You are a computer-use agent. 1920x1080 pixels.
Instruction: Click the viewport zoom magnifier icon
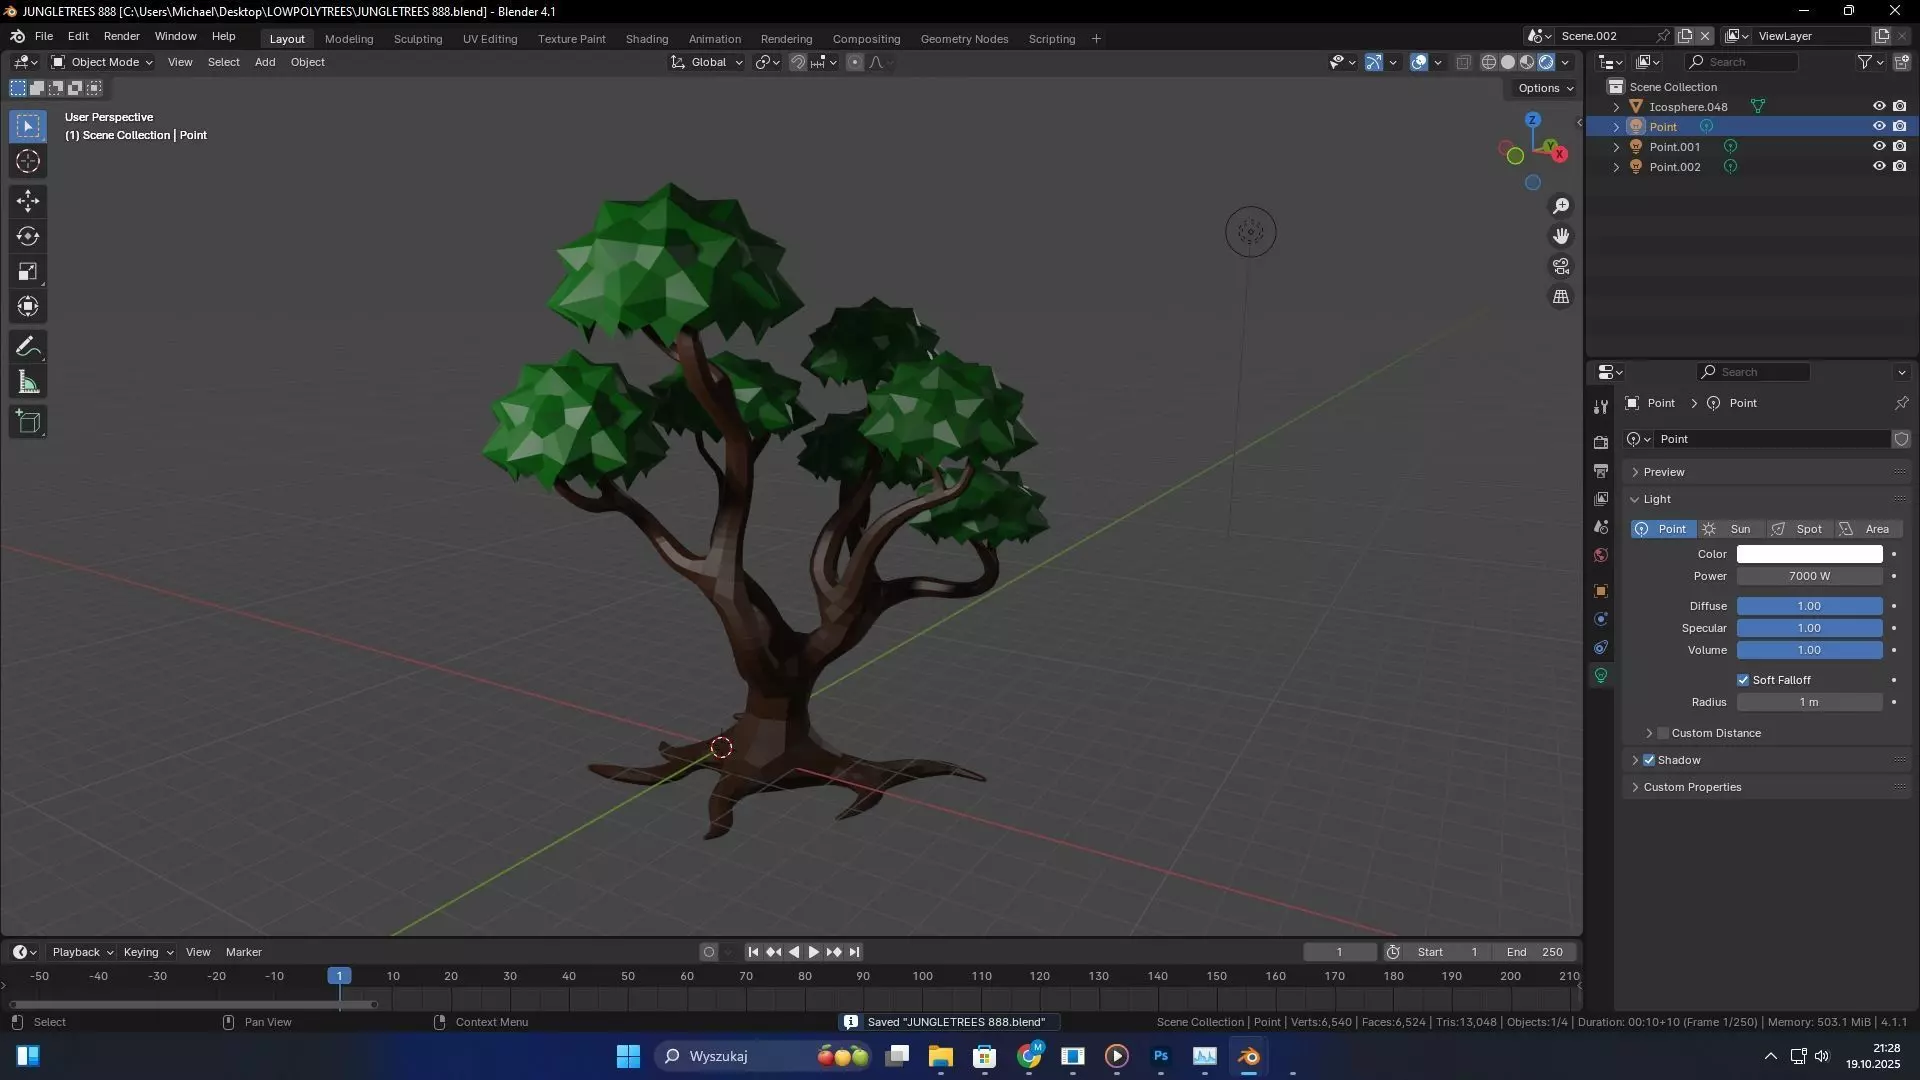[1561, 206]
